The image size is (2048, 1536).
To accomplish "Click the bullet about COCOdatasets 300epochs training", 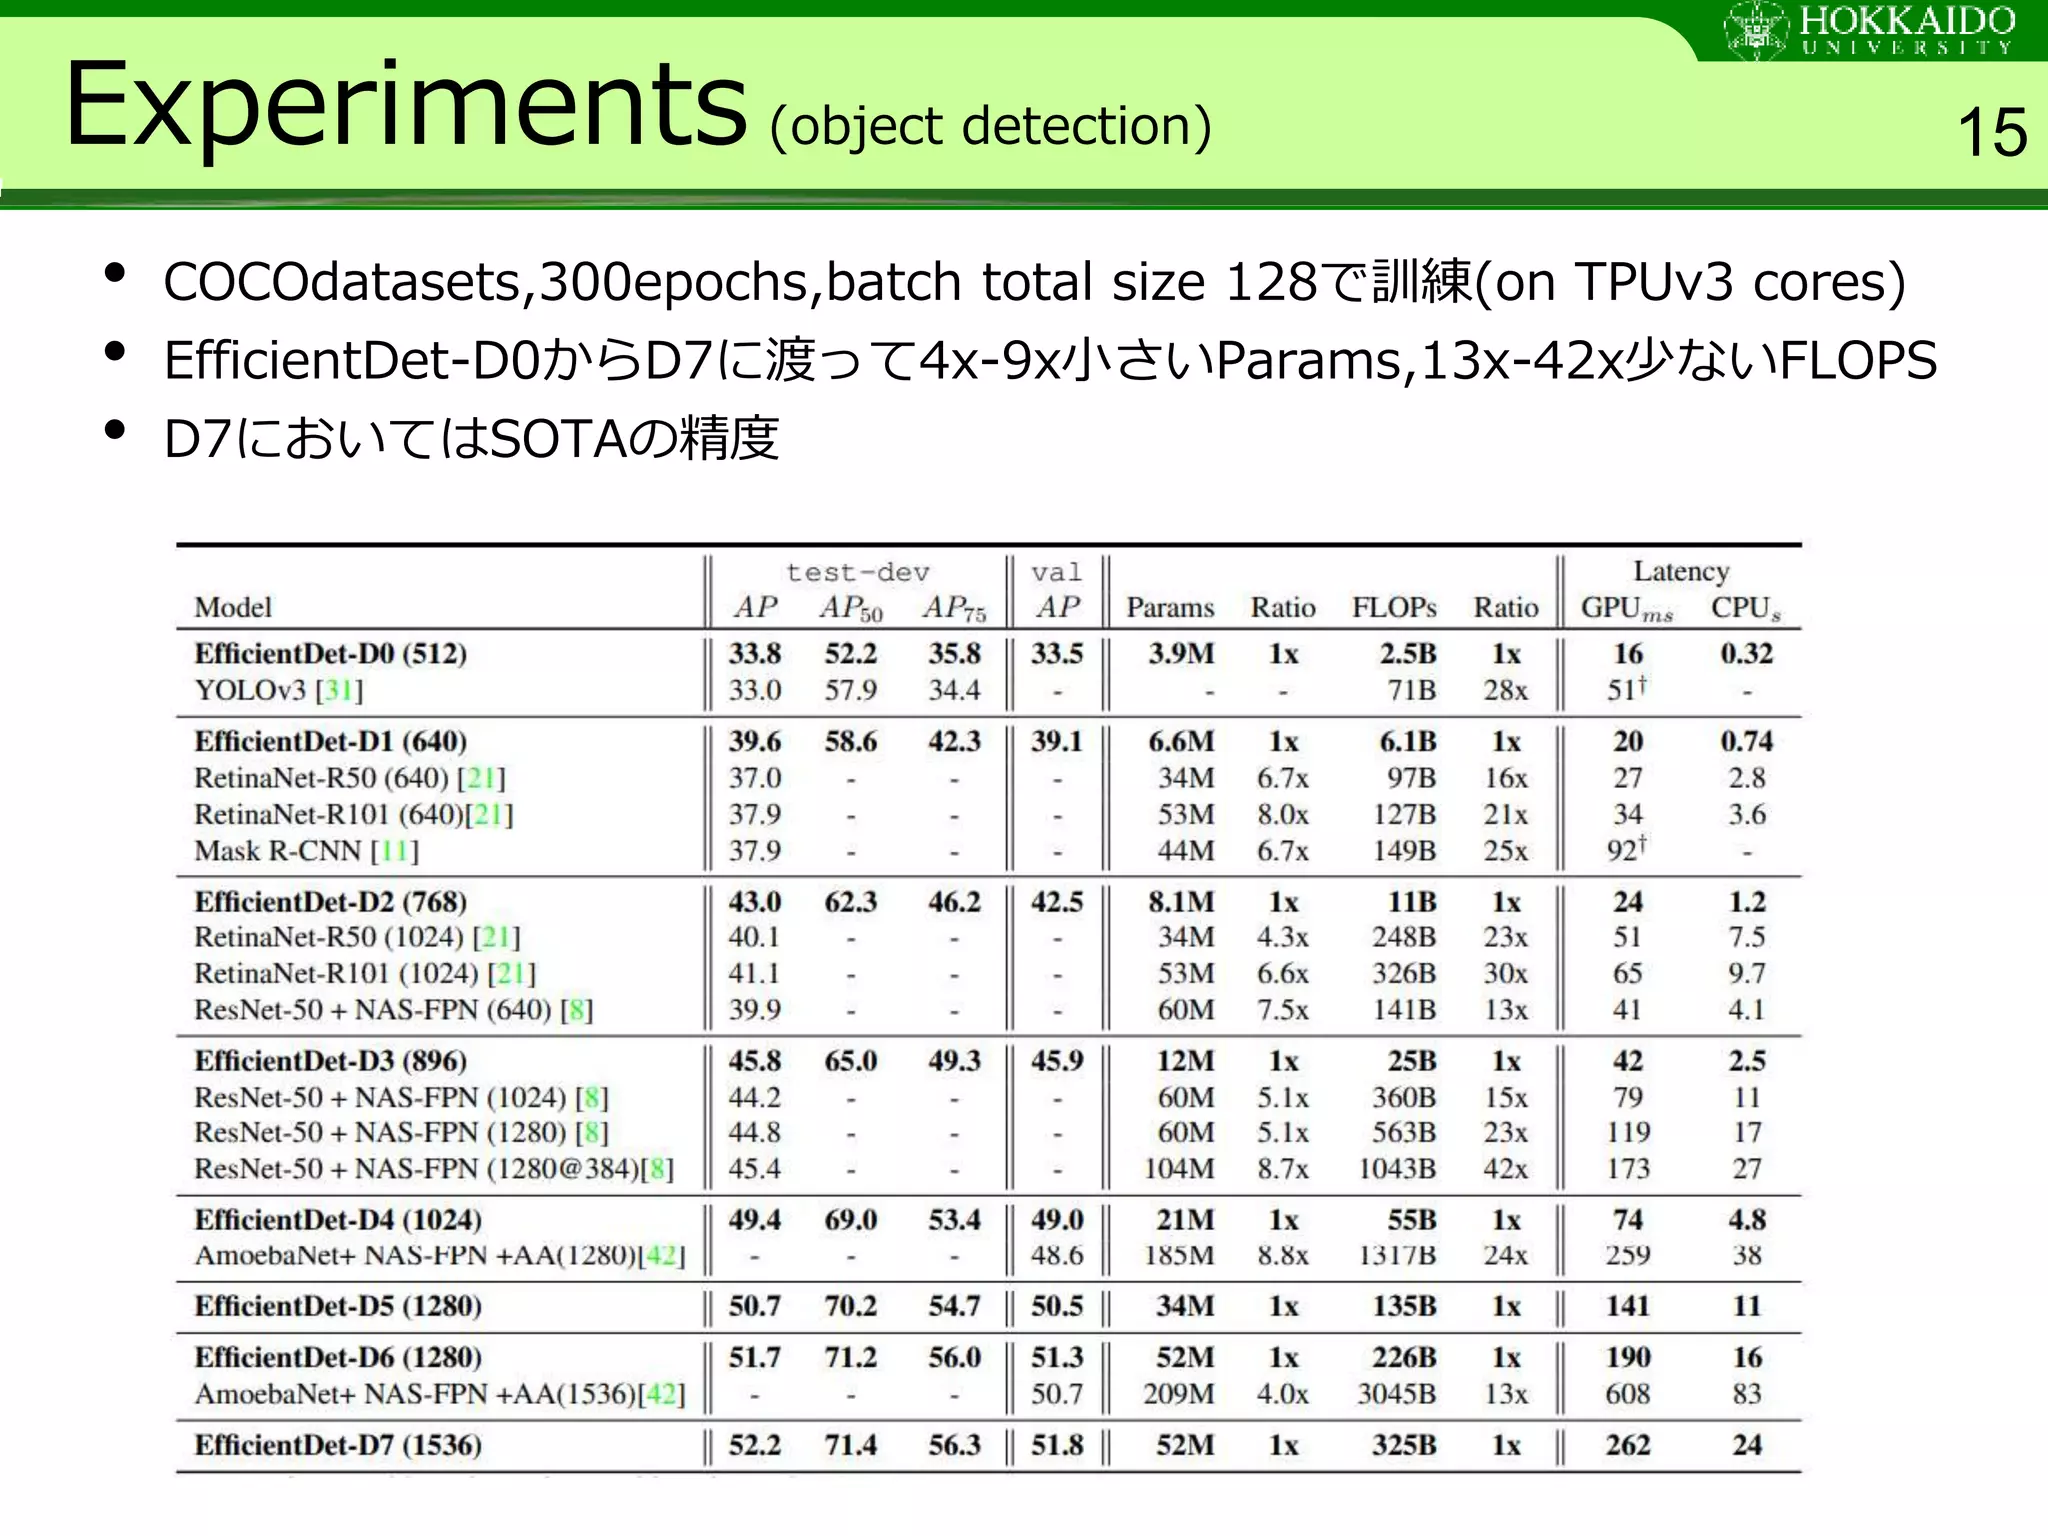I will click(x=1034, y=281).
